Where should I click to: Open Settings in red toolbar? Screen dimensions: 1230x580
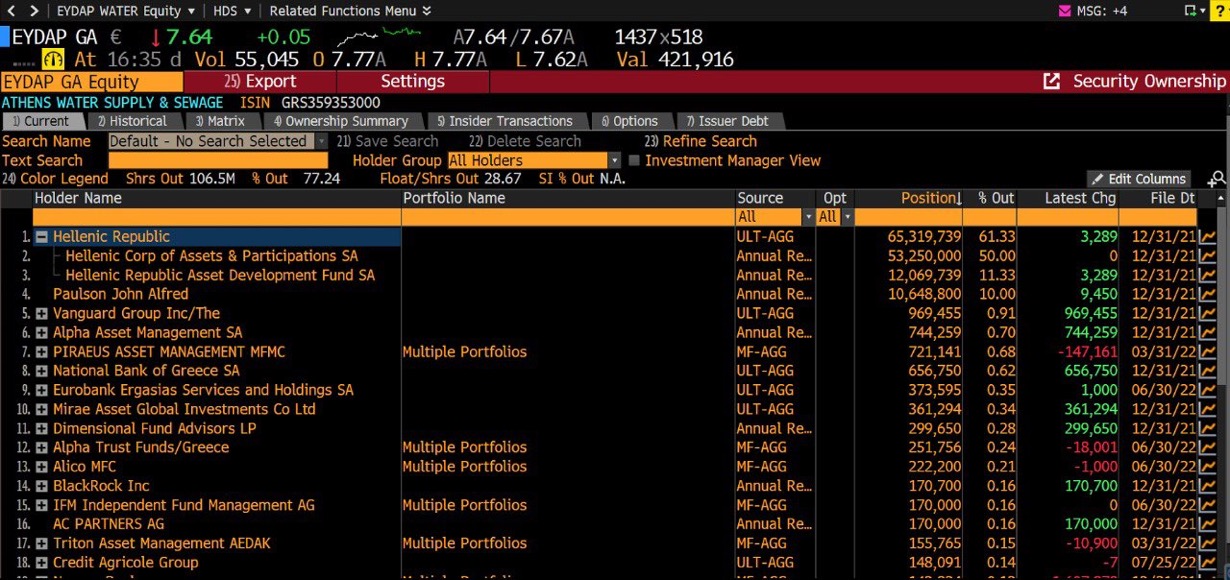(412, 81)
